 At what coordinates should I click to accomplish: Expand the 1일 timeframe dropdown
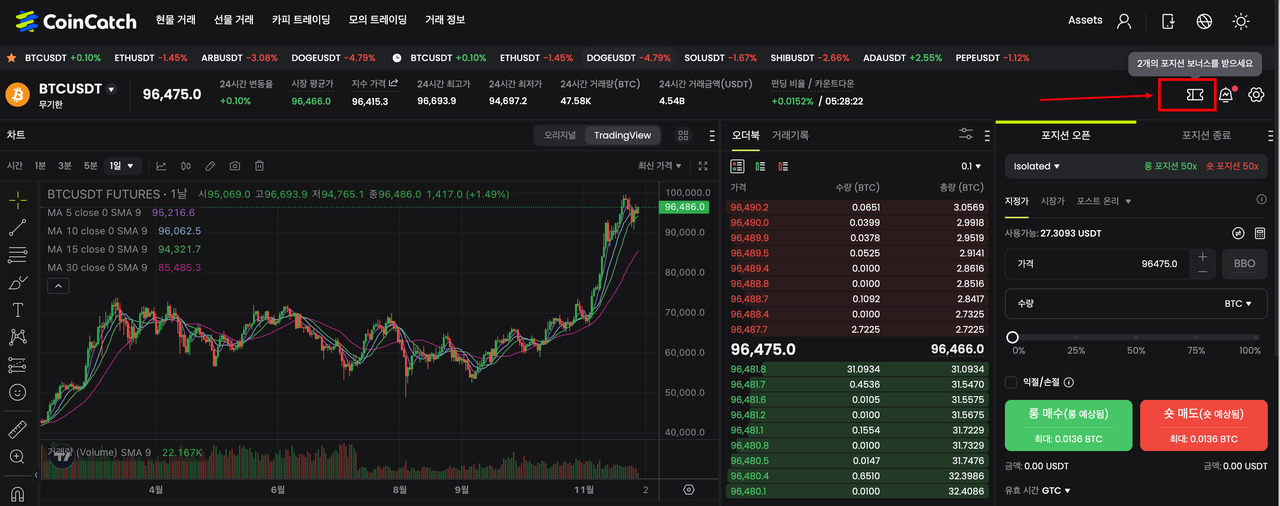[123, 166]
